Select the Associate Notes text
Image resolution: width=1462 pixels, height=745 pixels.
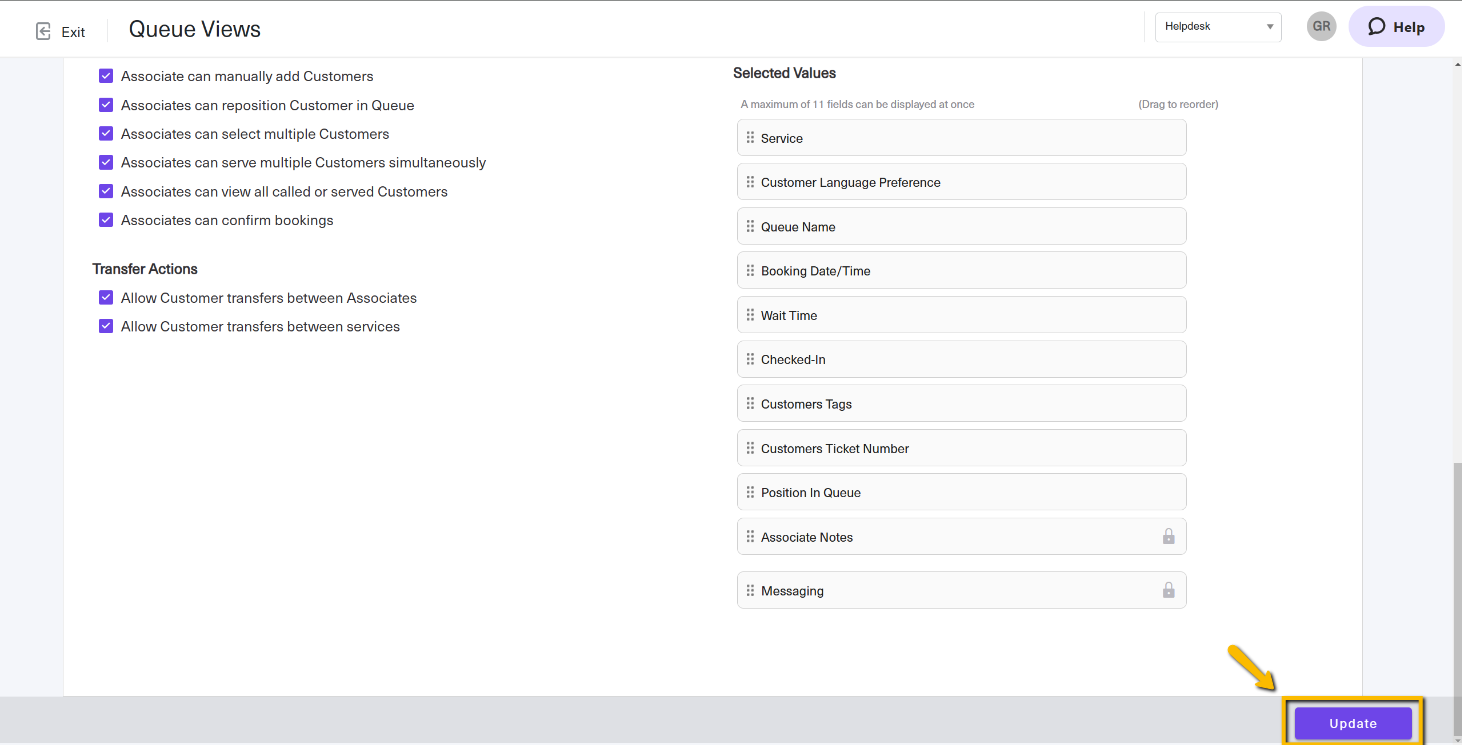[807, 538]
